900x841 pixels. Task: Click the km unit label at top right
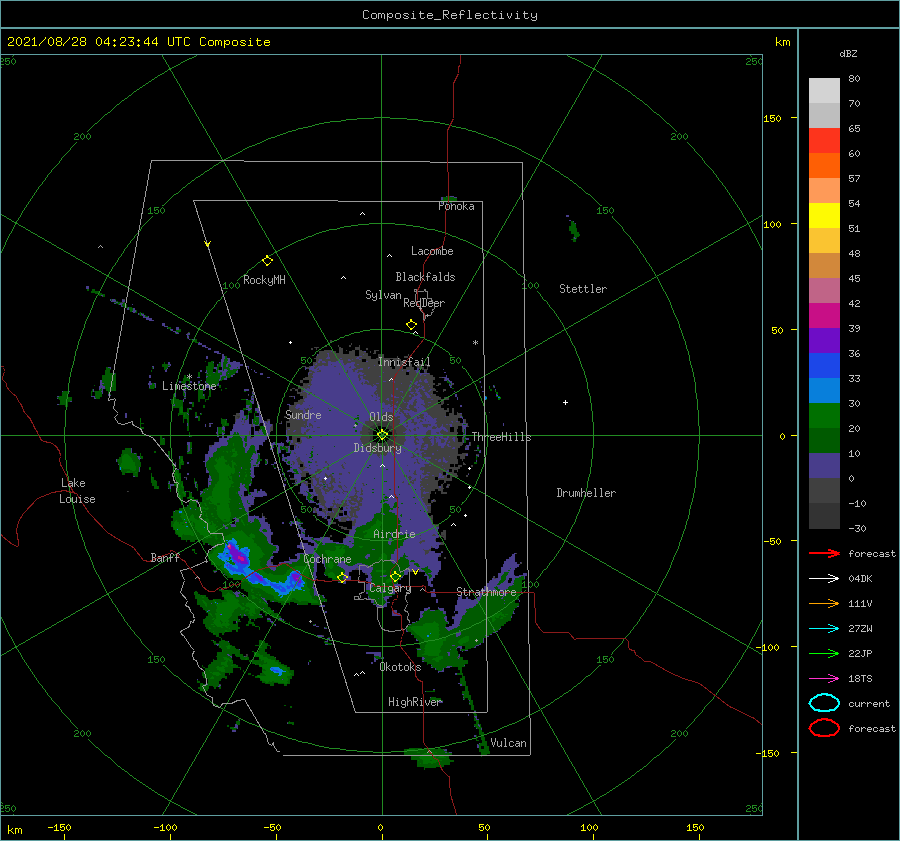click(x=782, y=42)
